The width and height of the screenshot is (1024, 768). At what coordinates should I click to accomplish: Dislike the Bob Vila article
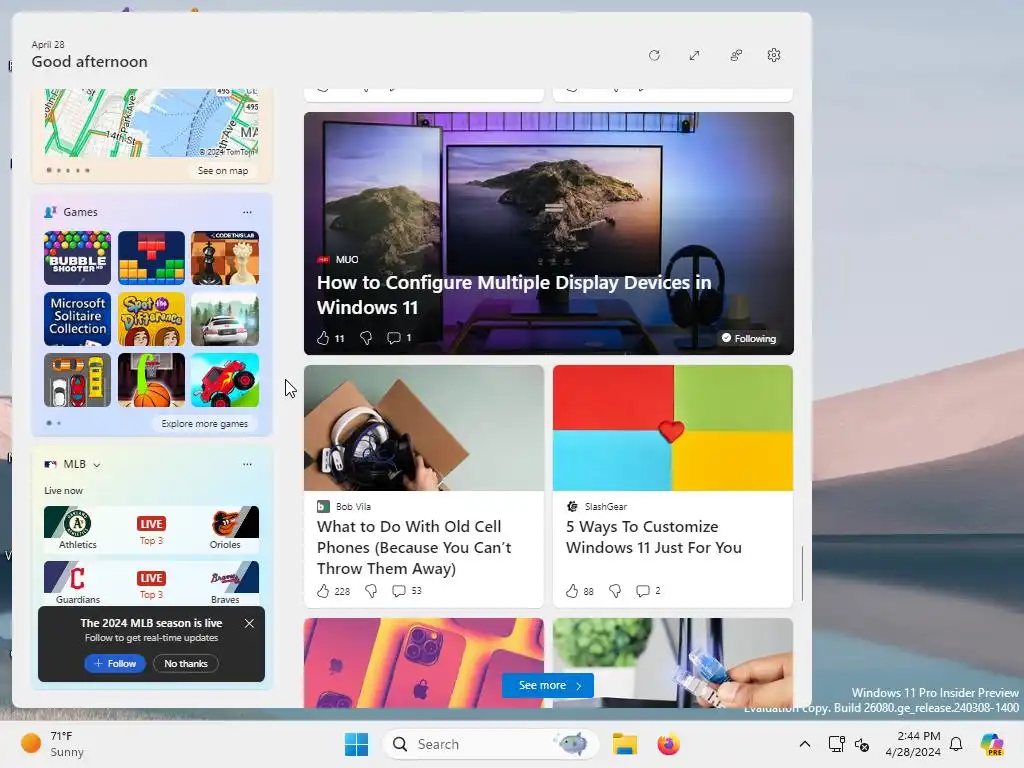click(371, 591)
